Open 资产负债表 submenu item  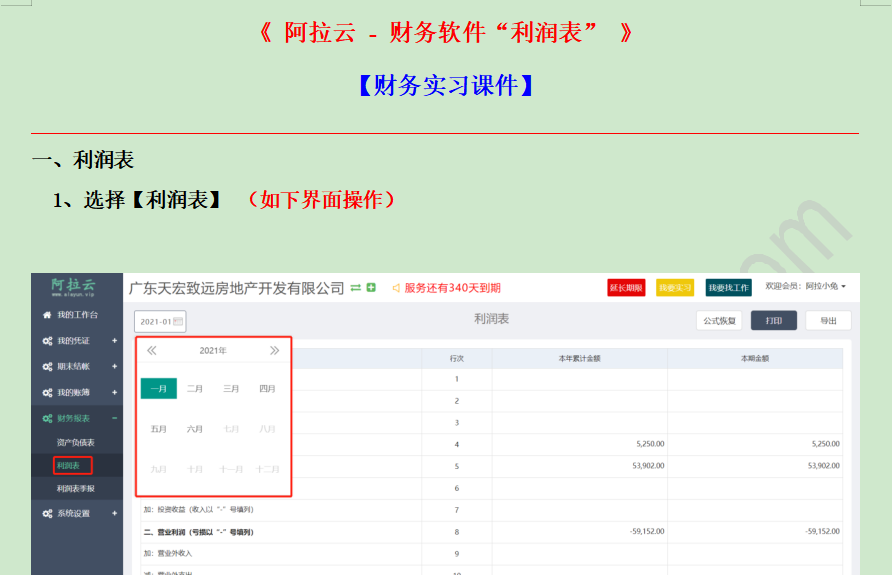click(x=76, y=442)
